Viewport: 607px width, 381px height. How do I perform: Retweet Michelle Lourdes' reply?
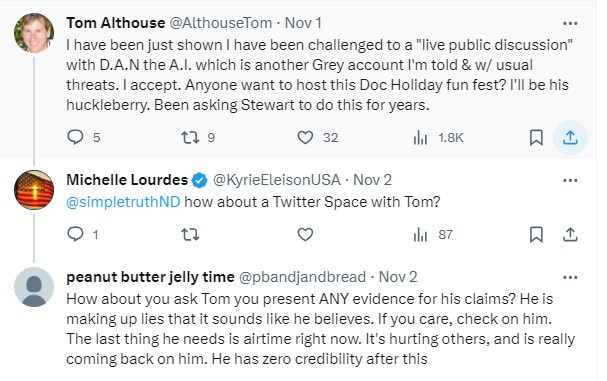(190, 234)
